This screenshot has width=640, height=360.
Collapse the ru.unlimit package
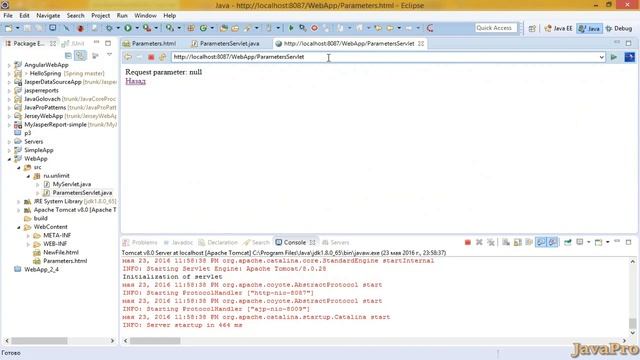click(x=28, y=176)
